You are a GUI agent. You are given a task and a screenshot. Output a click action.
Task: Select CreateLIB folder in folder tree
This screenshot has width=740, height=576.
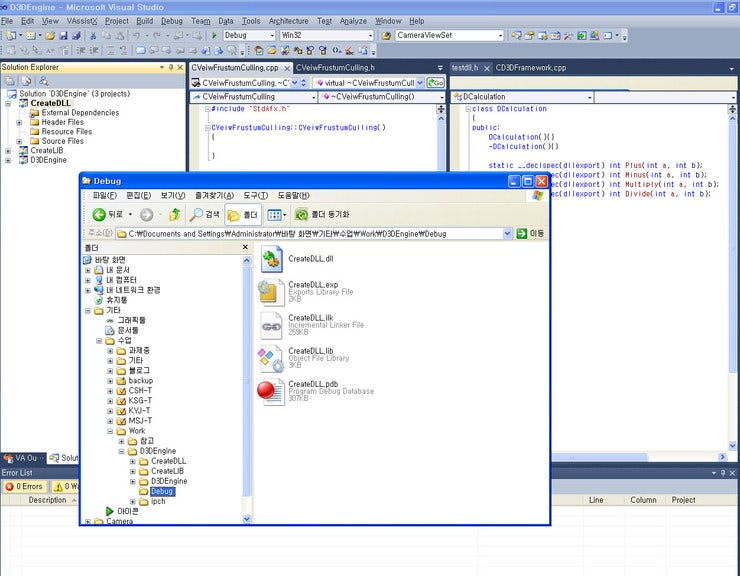(167, 471)
